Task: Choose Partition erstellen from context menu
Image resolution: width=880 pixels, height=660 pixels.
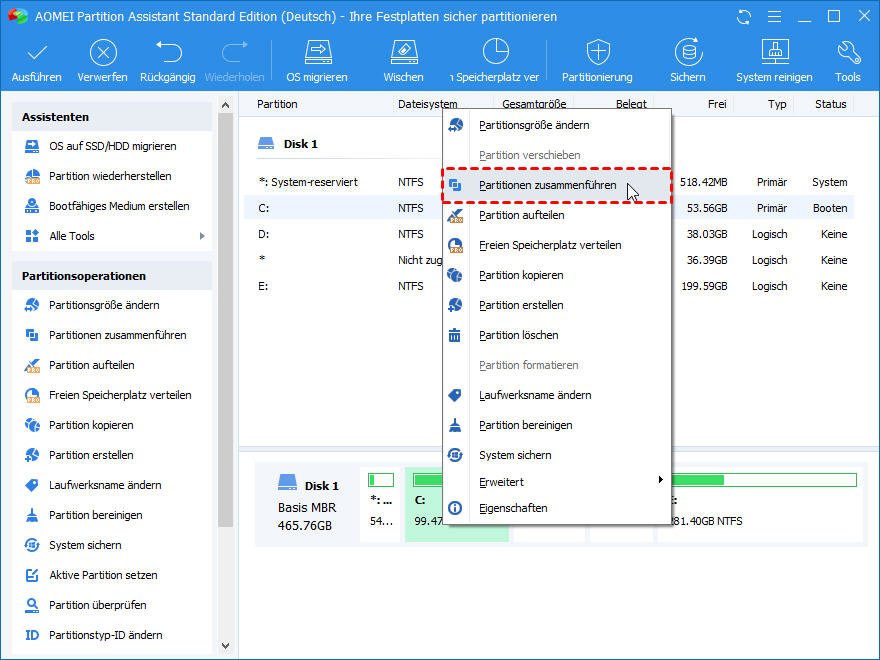Action: click(557, 305)
